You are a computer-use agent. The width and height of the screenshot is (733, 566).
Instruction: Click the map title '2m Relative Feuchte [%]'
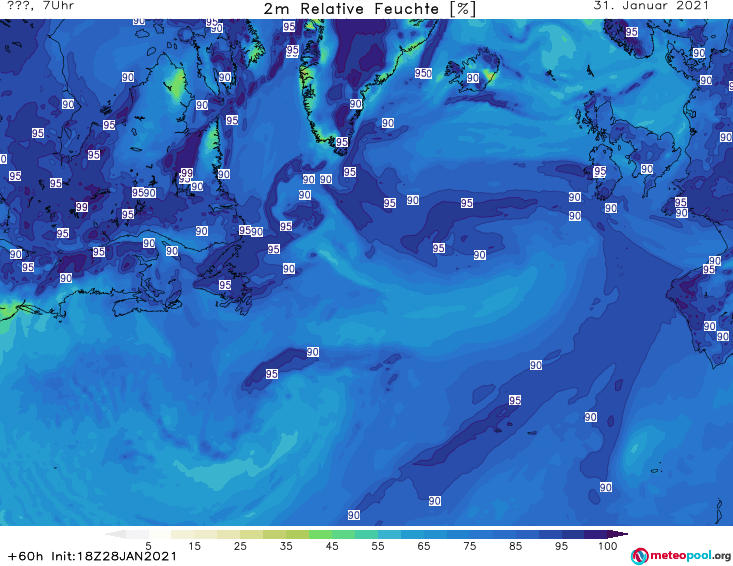(x=369, y=9)
